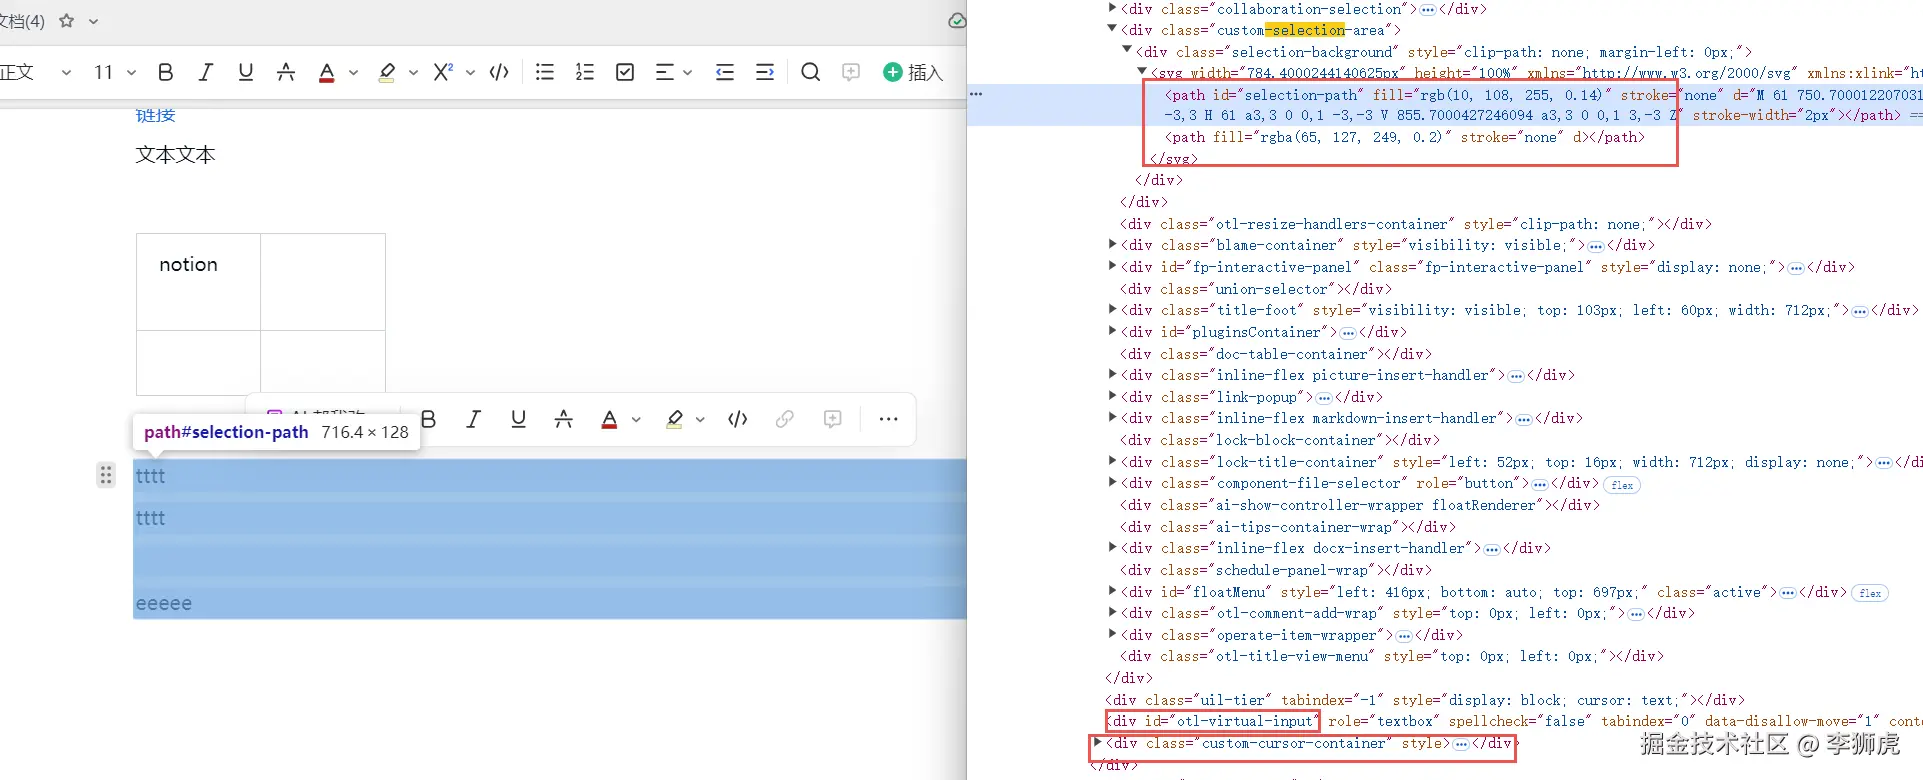1923x780 pixels.
Task: Open the superscript options dropdown
Action: [470, 72]
